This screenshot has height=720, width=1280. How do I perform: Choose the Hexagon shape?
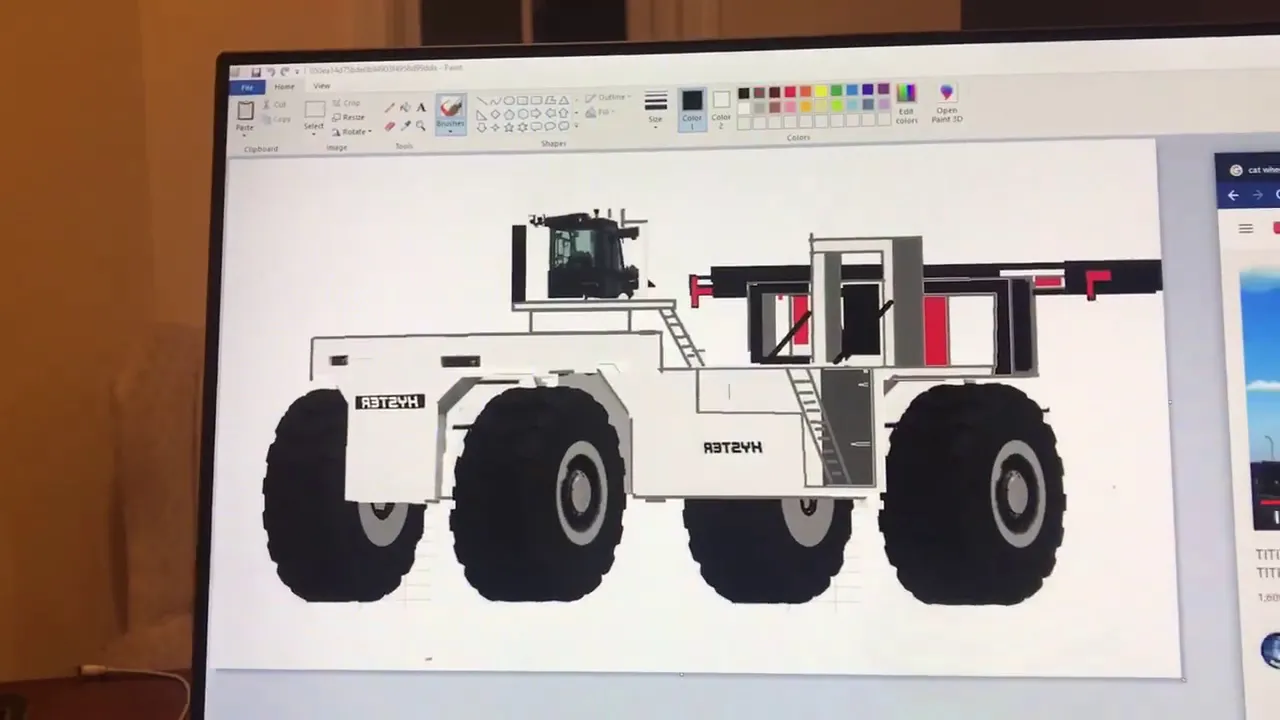click(523, 114)
